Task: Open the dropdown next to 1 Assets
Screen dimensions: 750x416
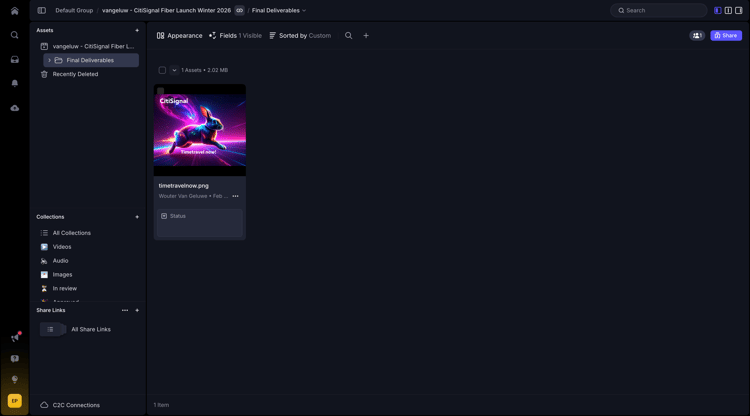Action: coord(174,70)
